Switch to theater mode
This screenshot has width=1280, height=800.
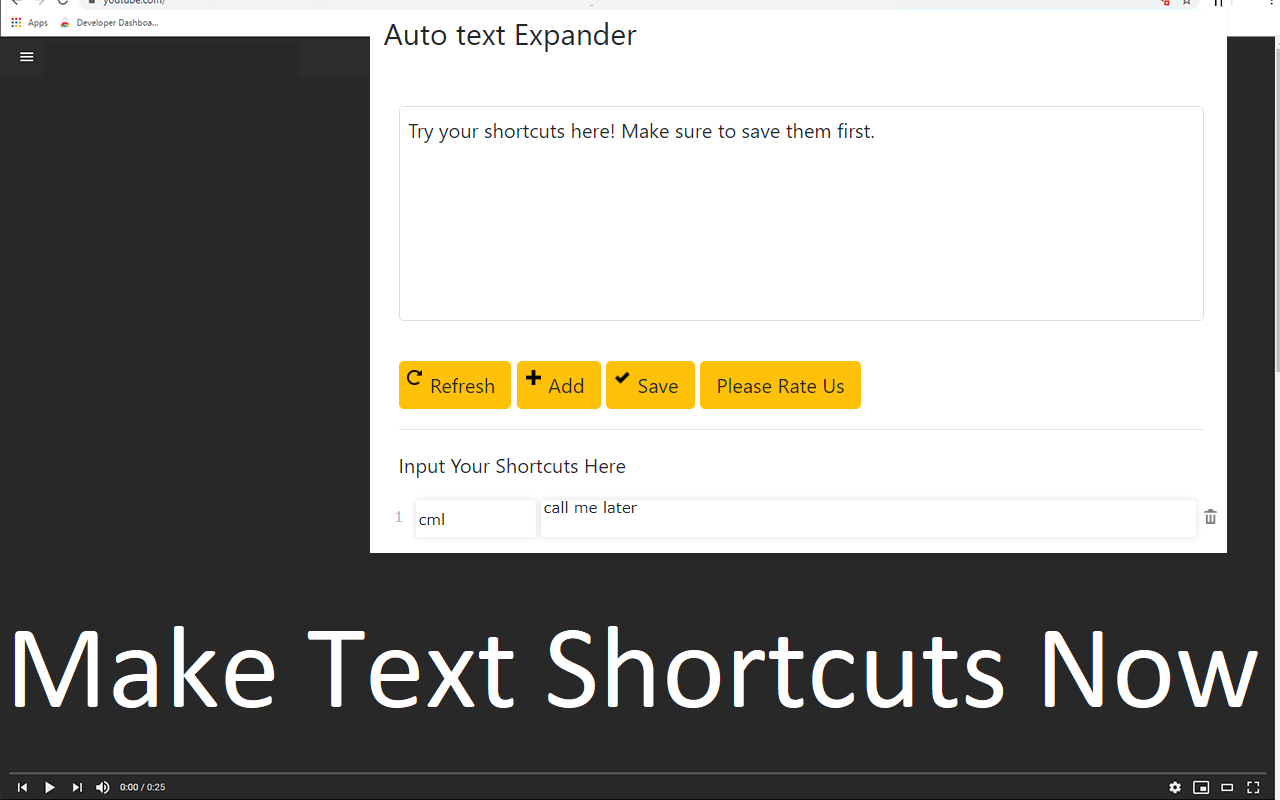click(1227, 787)
